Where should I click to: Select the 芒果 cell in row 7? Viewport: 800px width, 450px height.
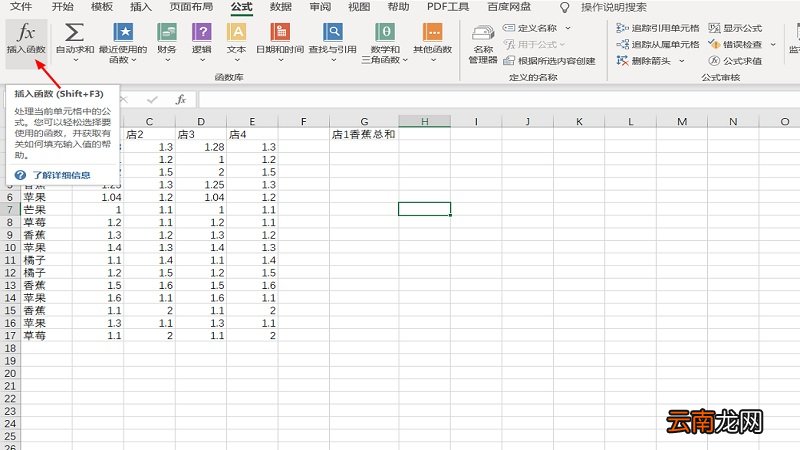click(46, 210)
